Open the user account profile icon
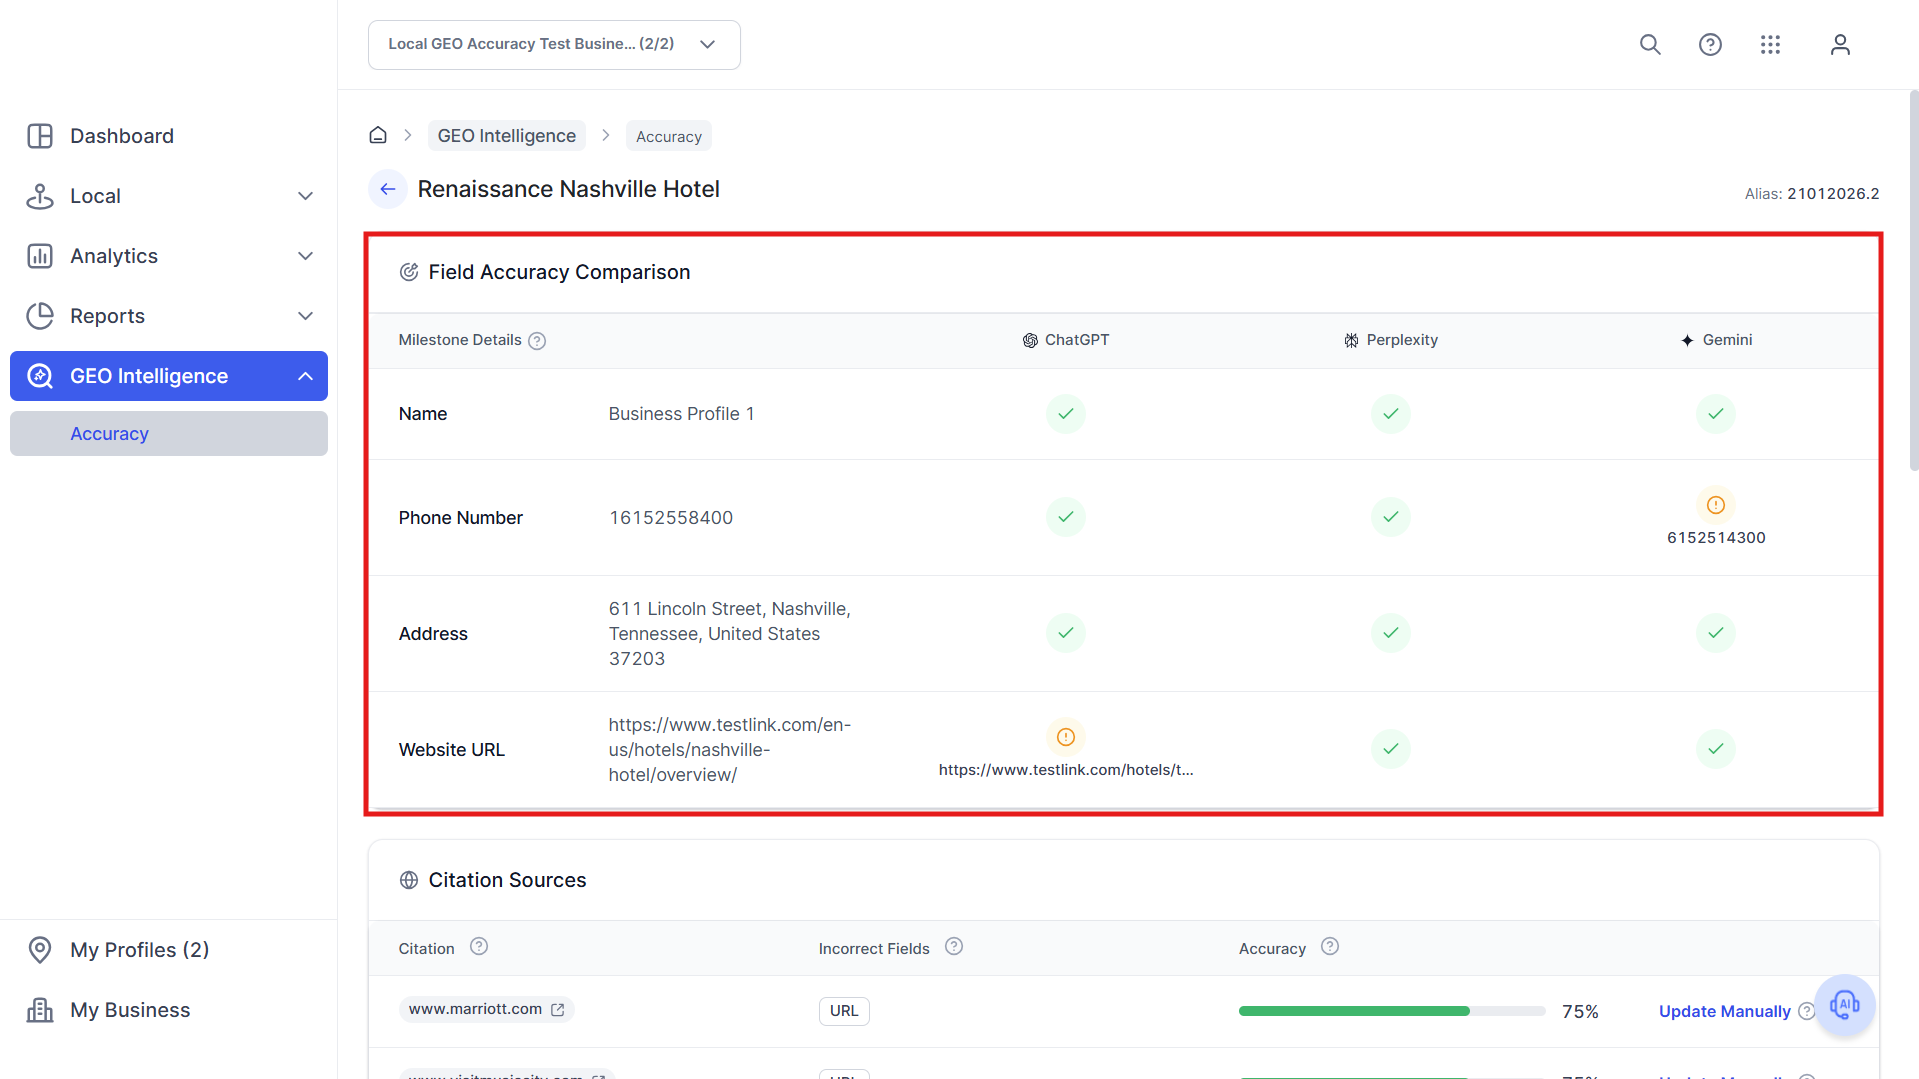The image size is (1919, 1079). pos(1840,45)
